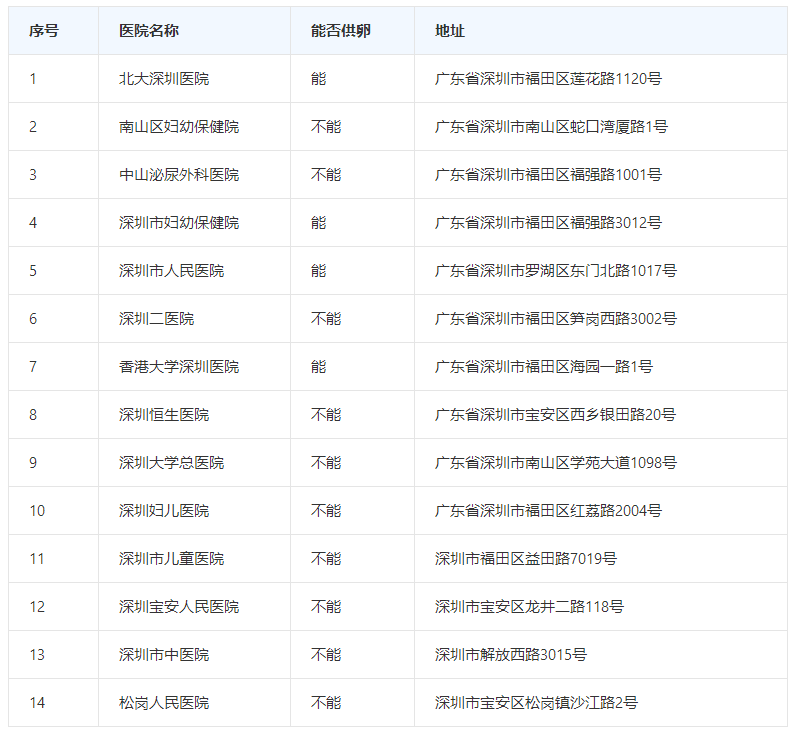Select hospital name 深圳市人民医院

click(172, 271)
